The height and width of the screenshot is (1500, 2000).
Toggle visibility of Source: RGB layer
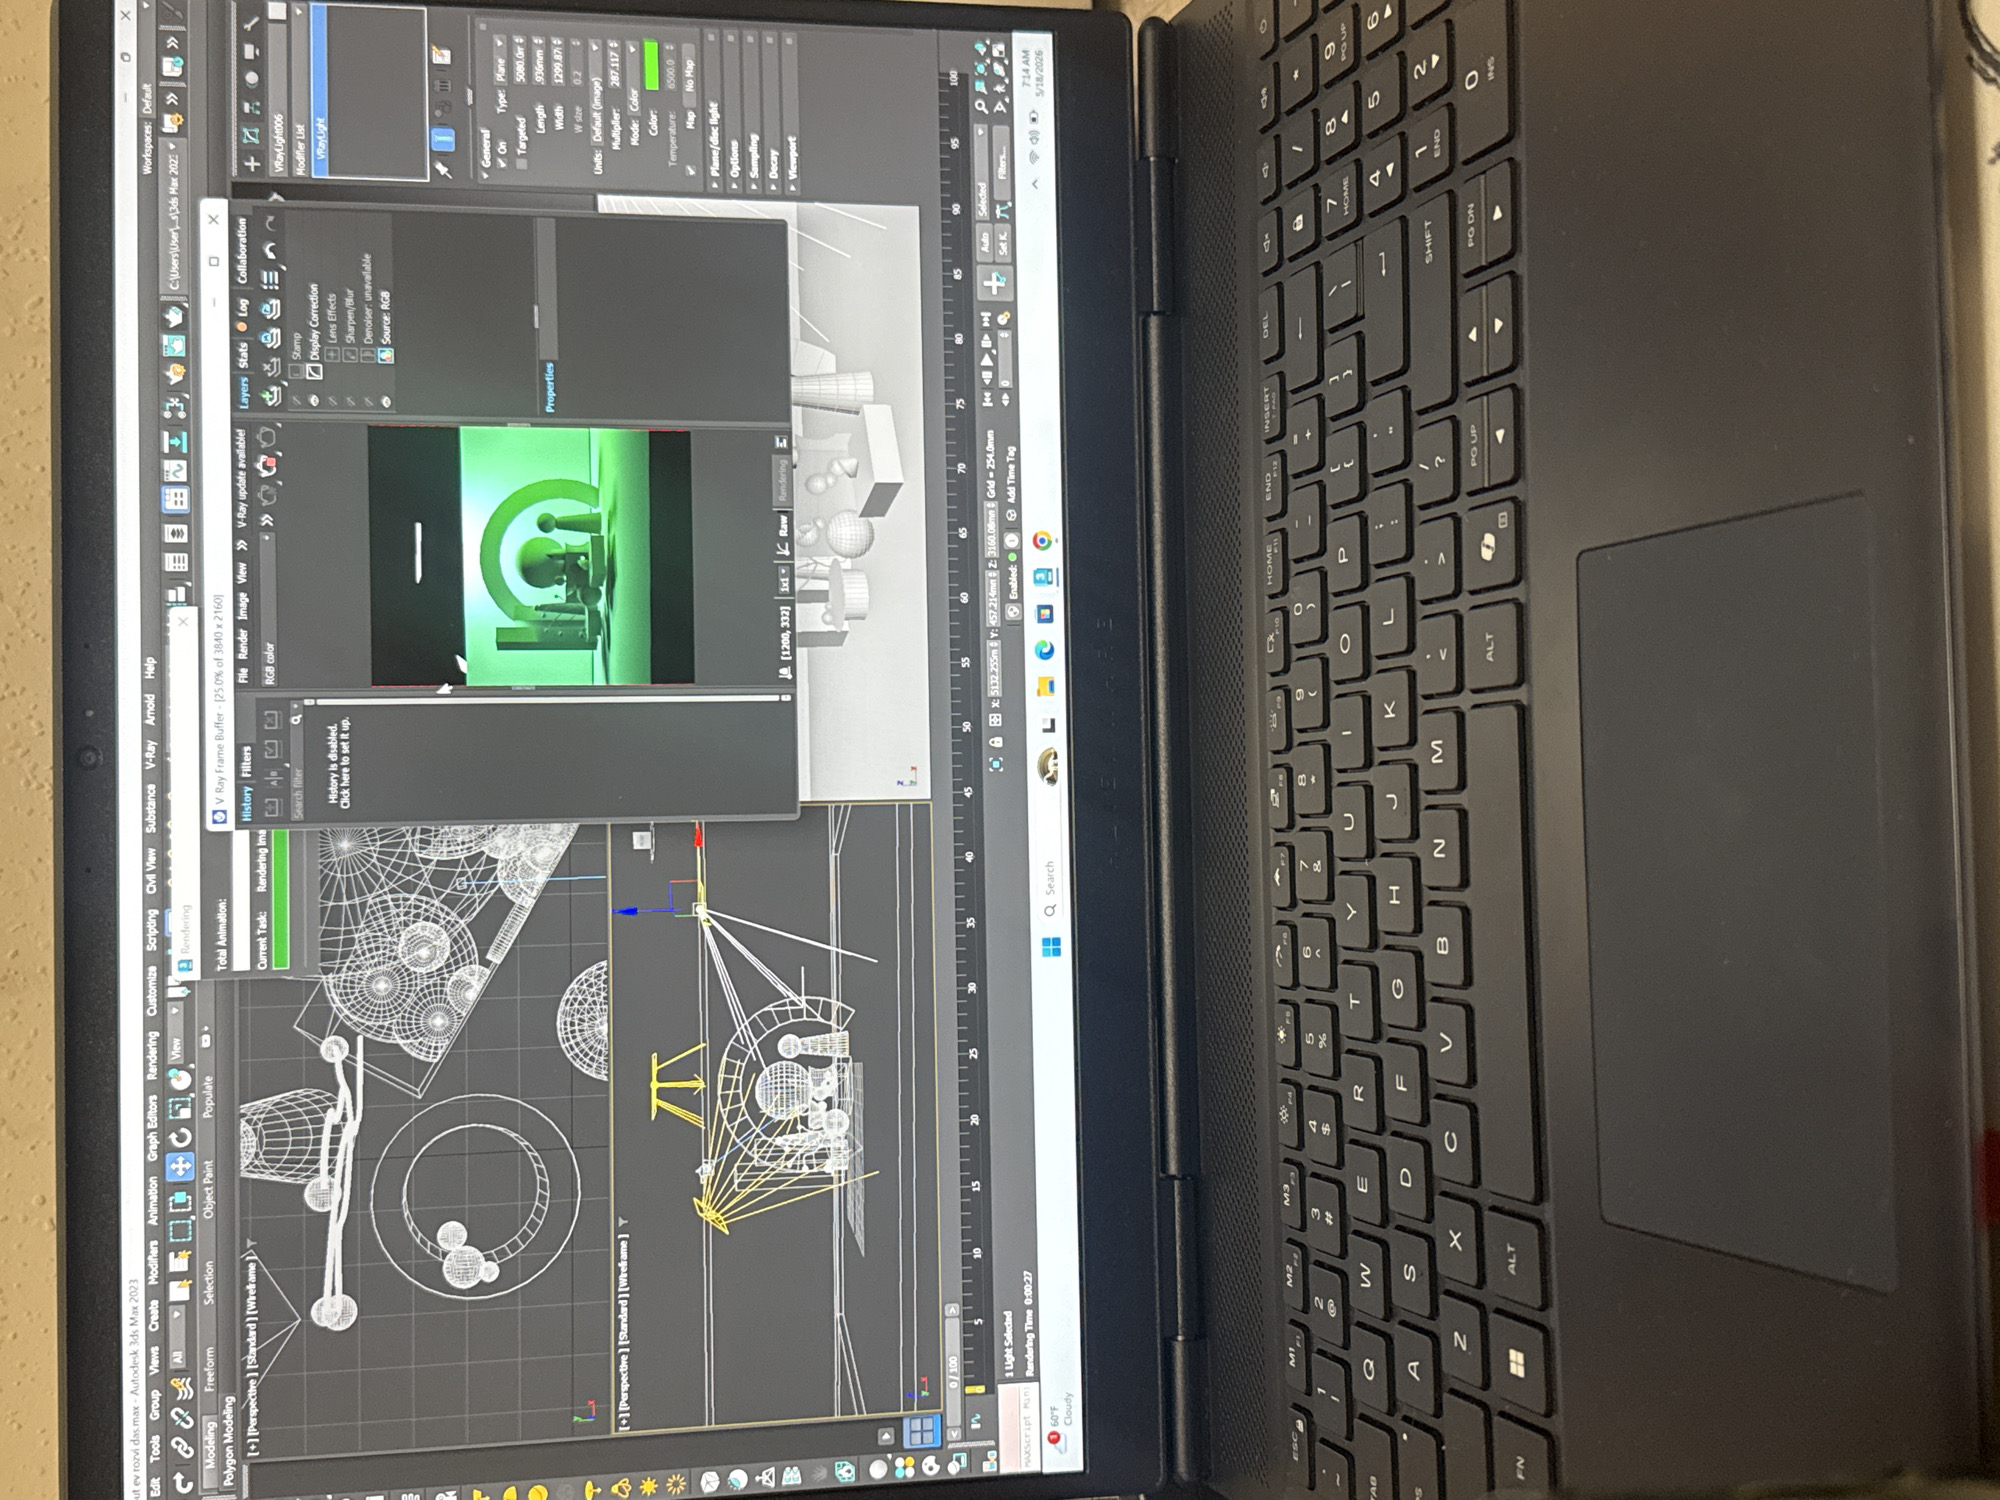pos(385,400)
